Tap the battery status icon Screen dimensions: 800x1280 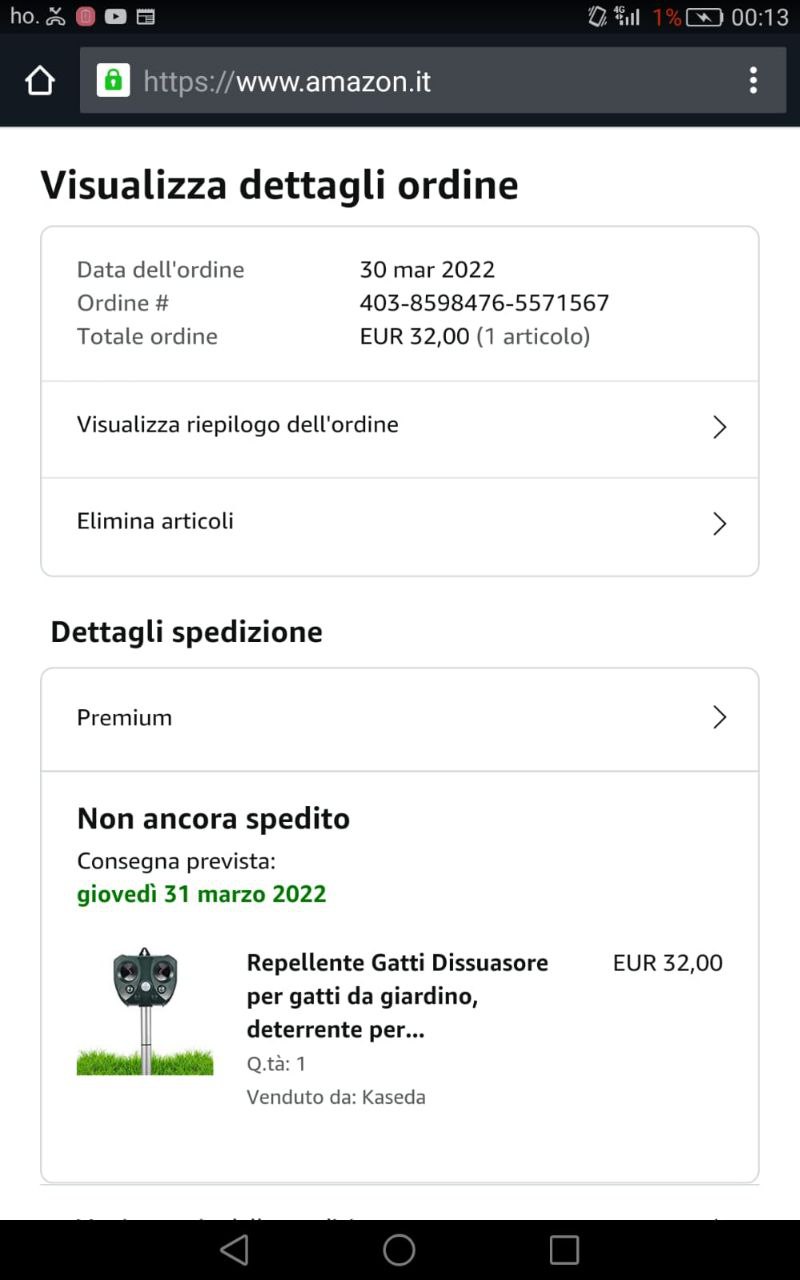pos(704,17)
